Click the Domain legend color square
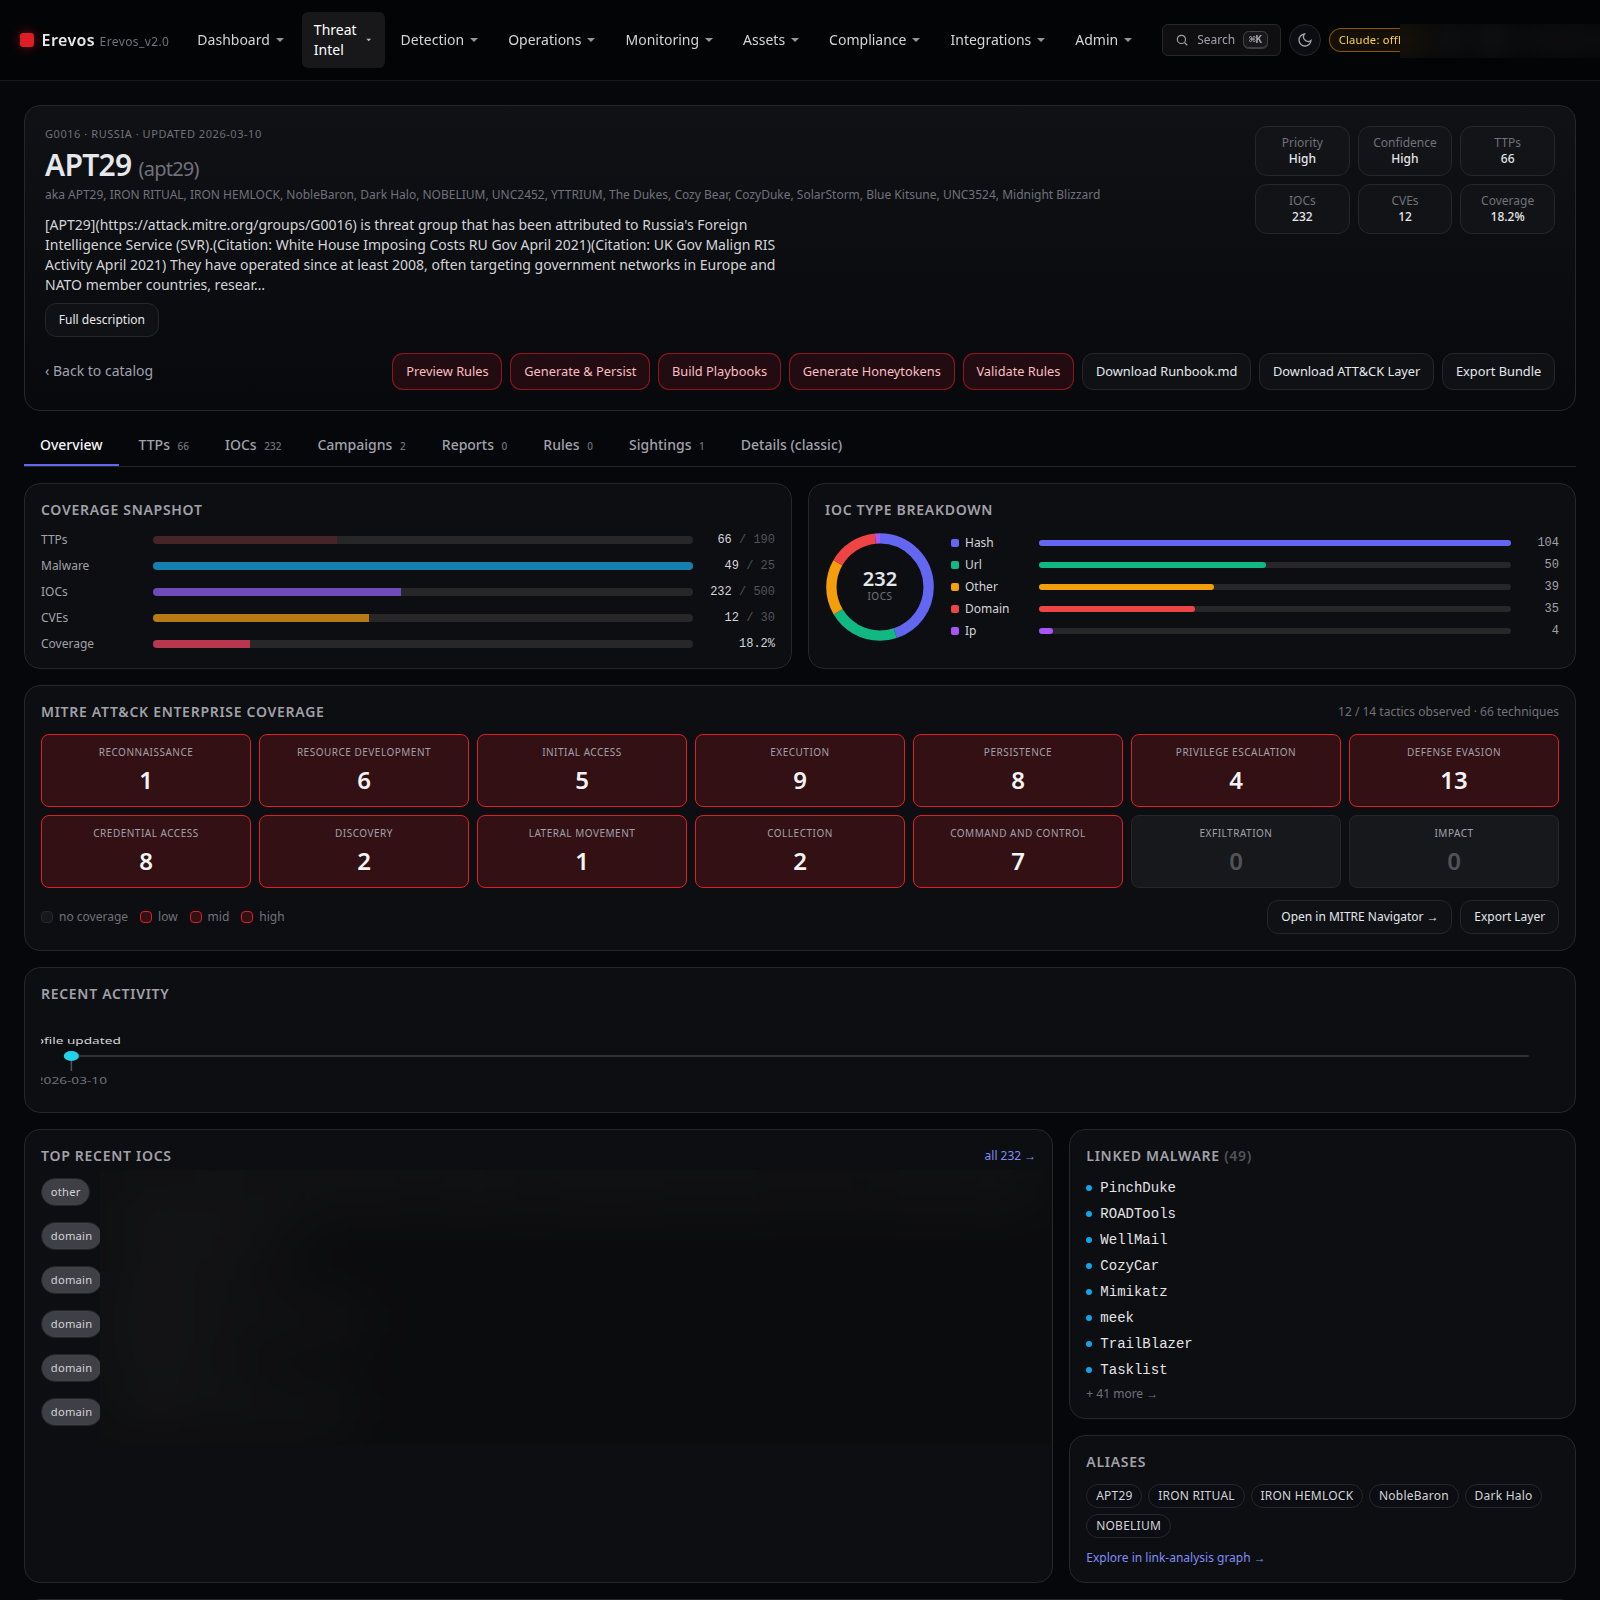Screen dimensions: 1600x1600 pos(955,609)
